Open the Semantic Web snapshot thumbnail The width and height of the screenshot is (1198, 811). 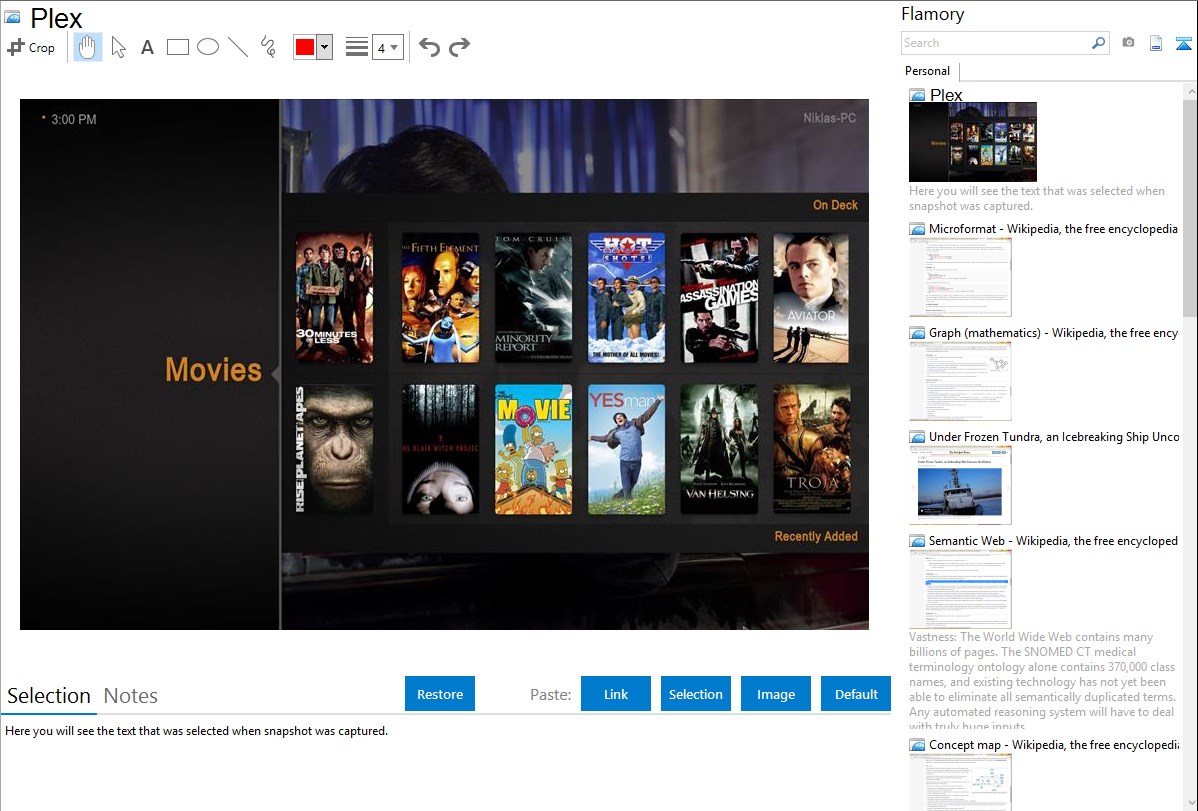[960, 589]
